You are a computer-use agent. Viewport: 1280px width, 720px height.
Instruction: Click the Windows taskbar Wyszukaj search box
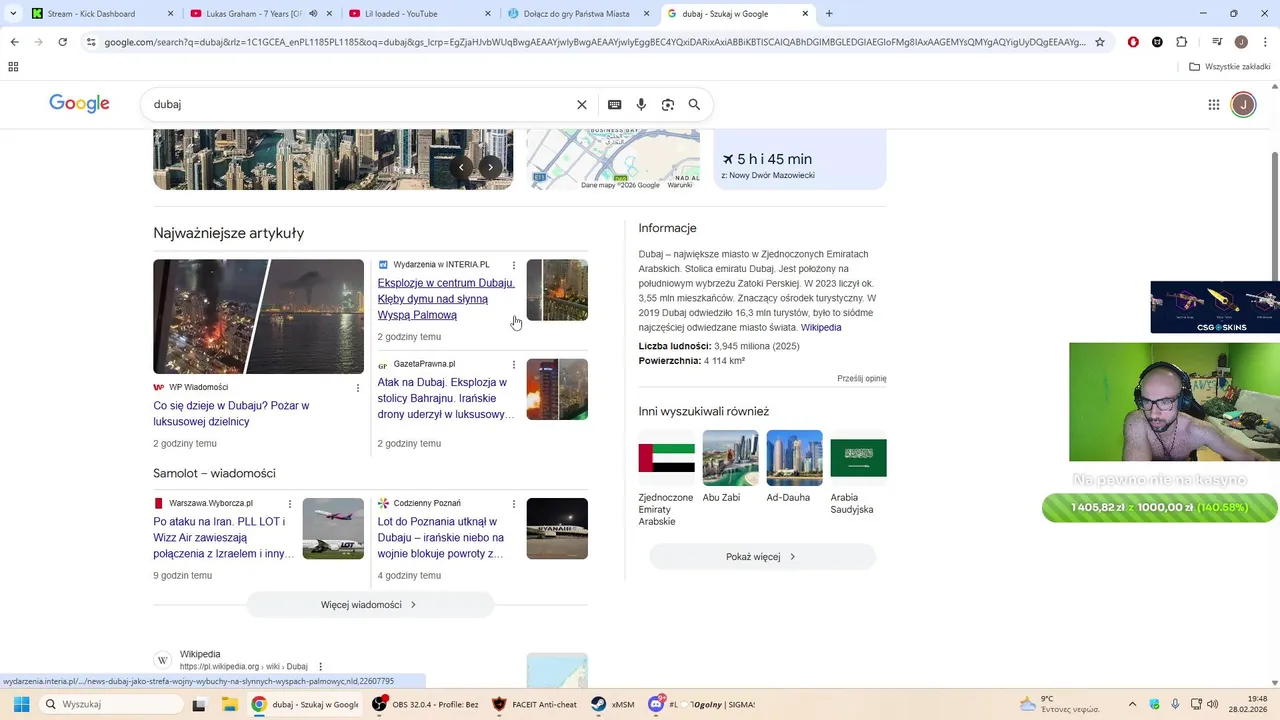point(110,704)
